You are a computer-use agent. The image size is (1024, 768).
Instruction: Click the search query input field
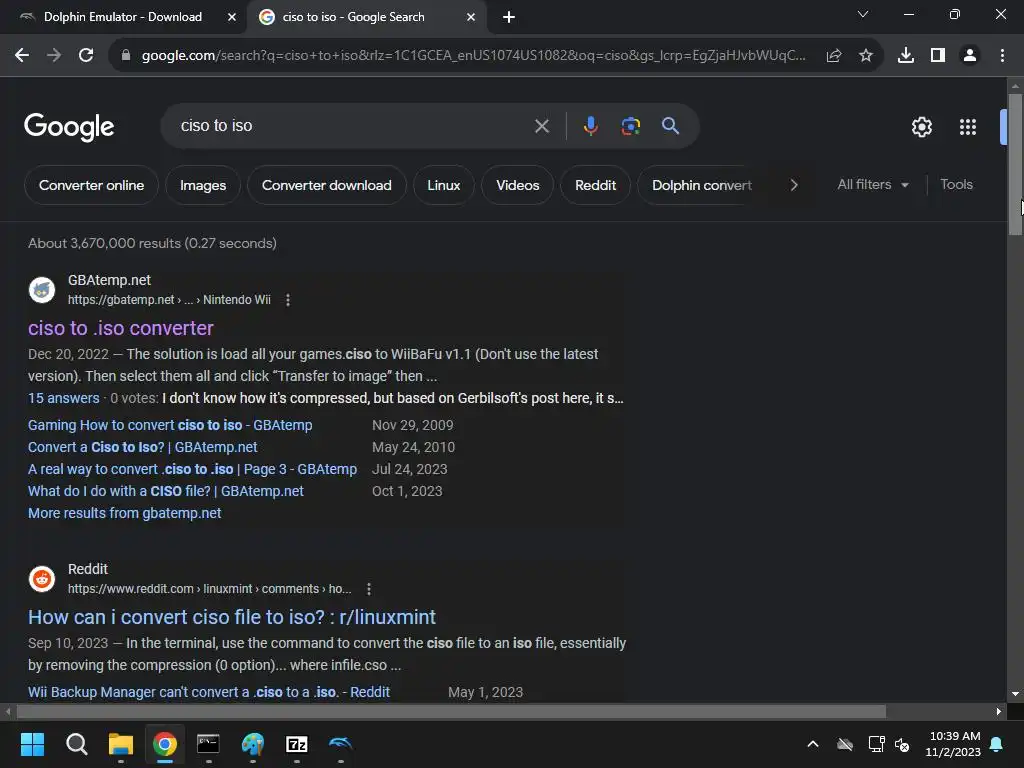tap(353, 126)
